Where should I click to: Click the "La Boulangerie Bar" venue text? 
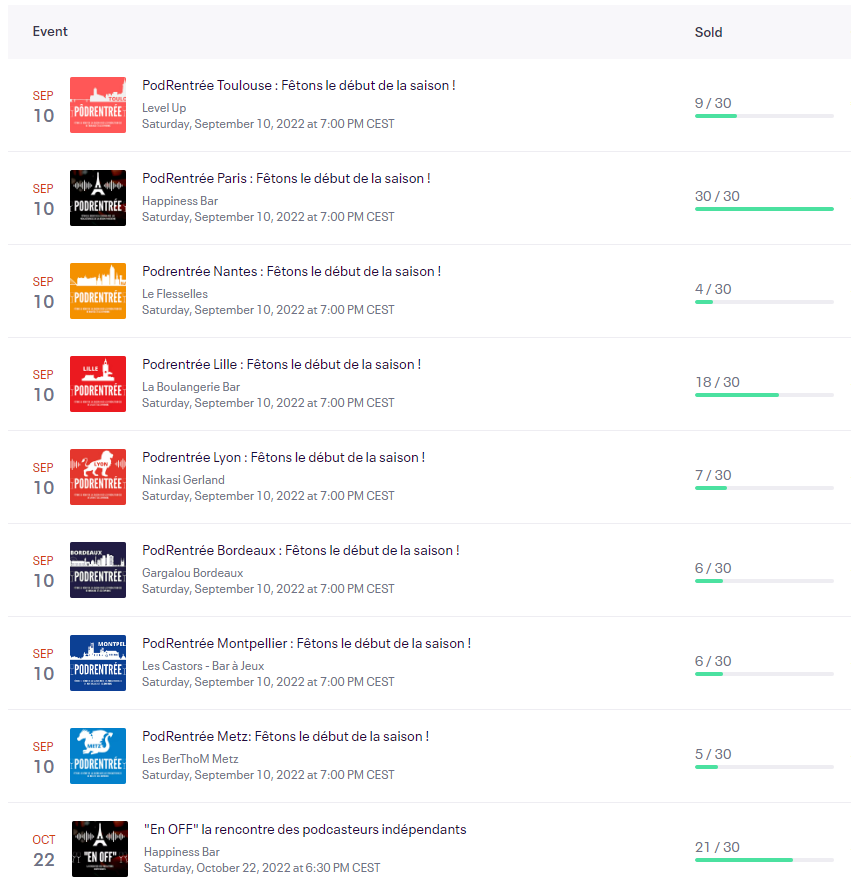(191, 387)
